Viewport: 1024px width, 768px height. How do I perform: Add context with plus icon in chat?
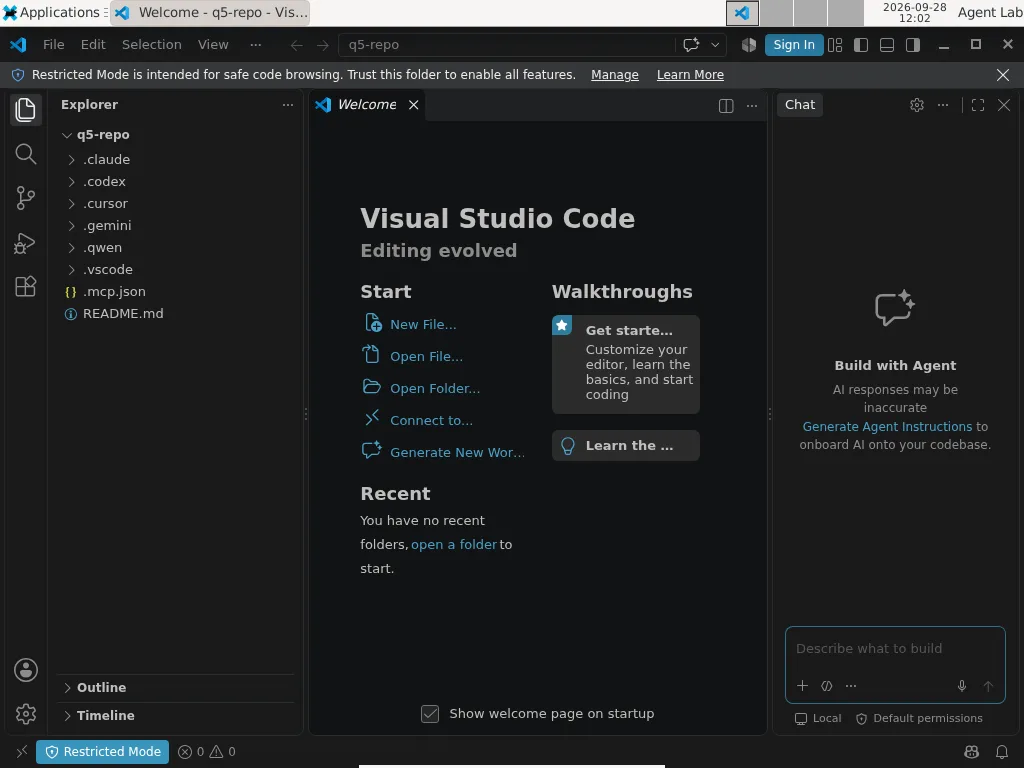pos(803,686)
